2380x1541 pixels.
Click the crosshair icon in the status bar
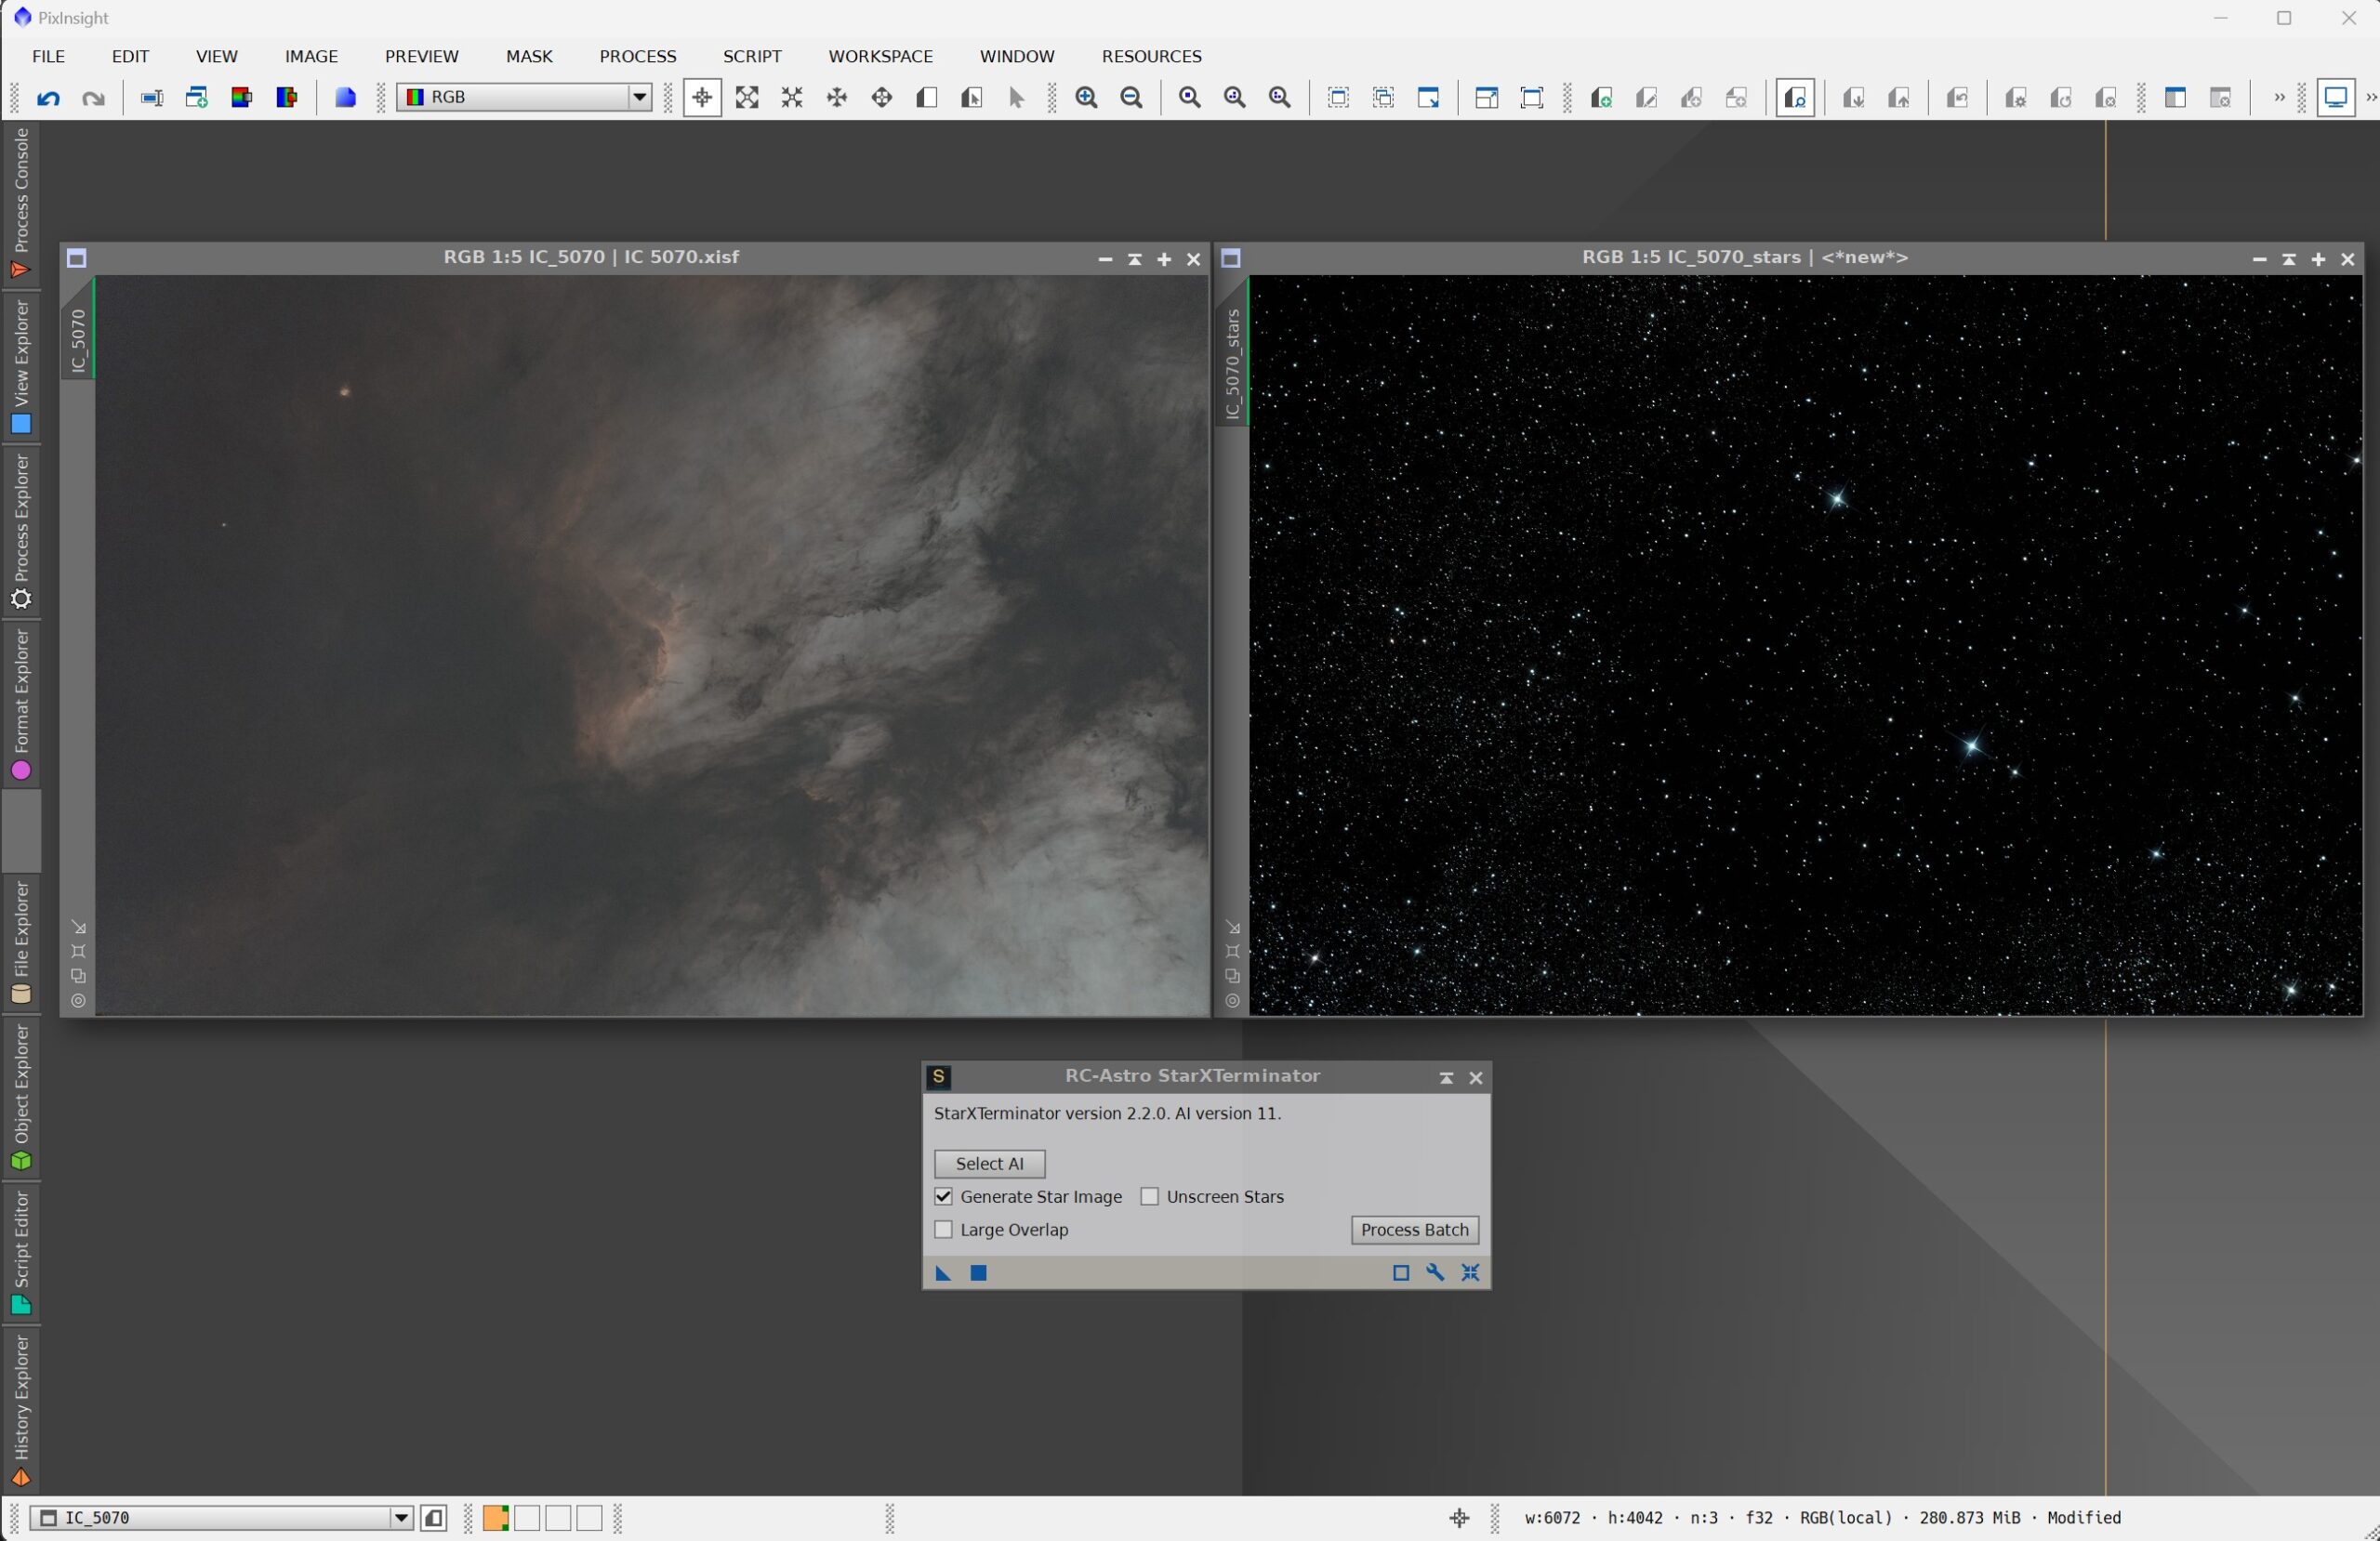pos(1459,1519)
